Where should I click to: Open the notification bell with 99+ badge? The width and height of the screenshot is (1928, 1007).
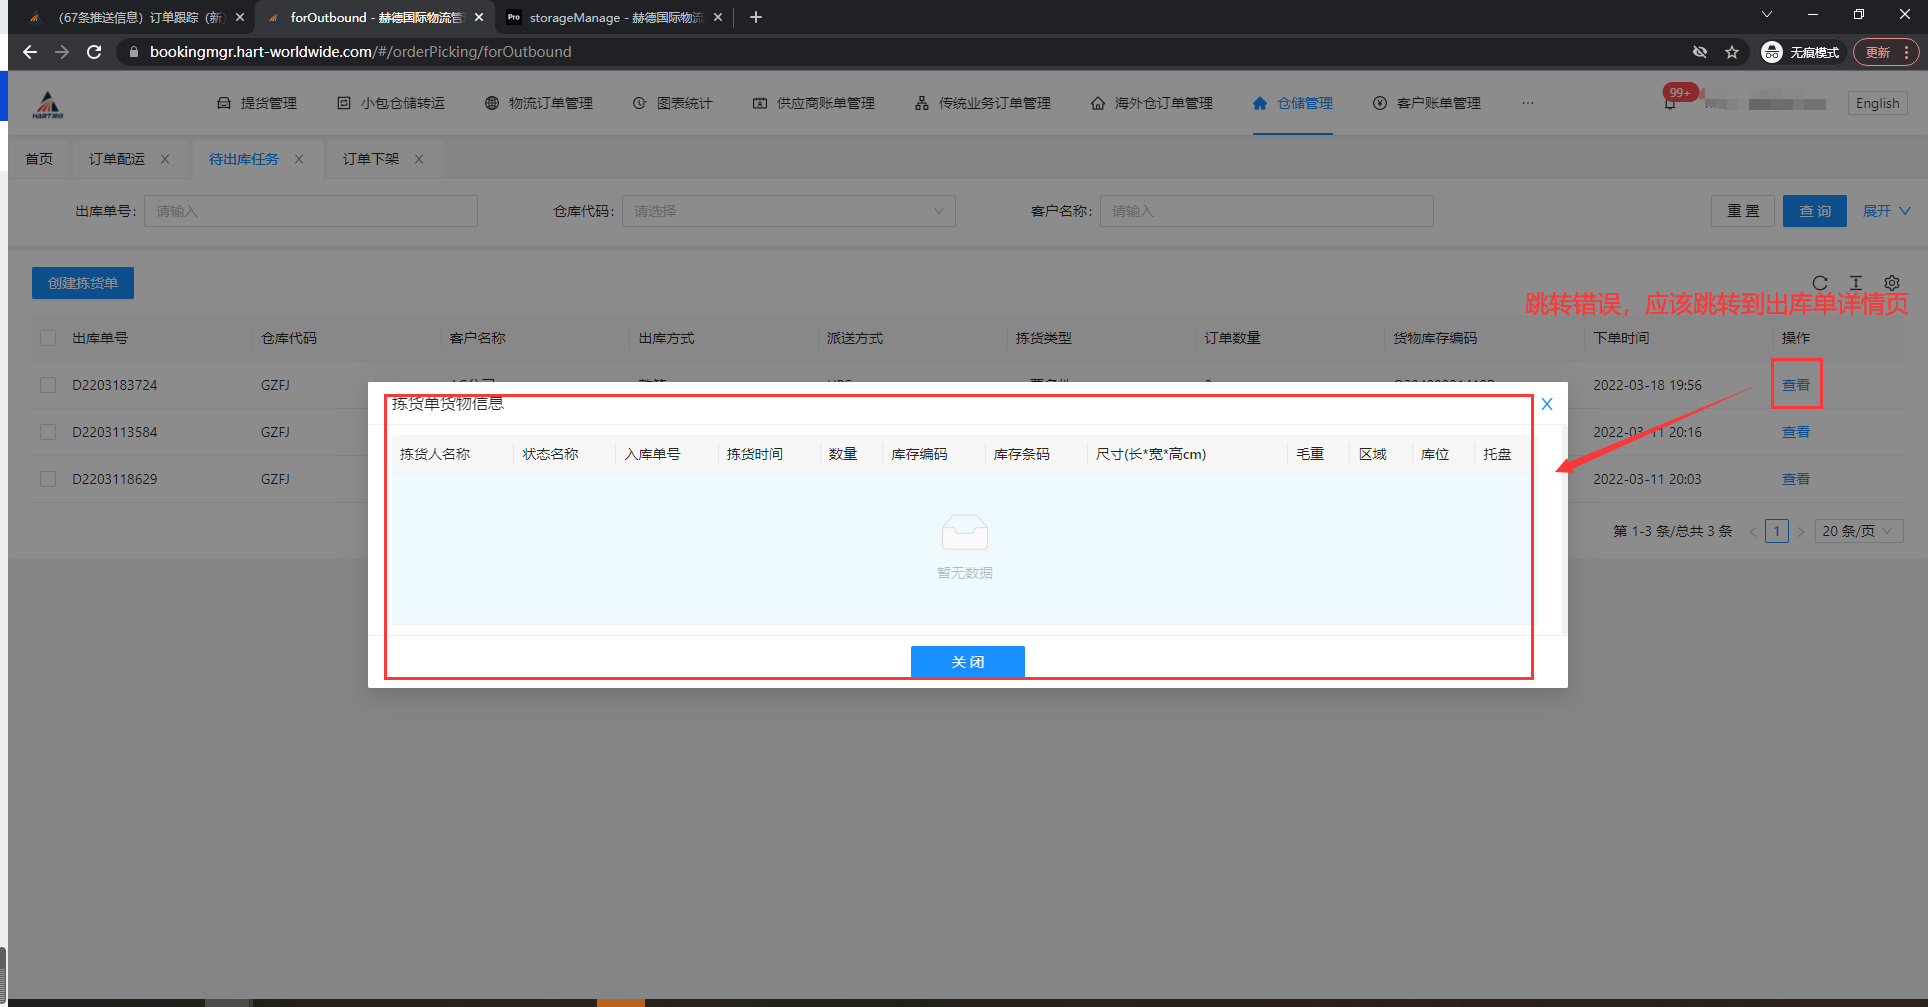tap(1670, 103)
